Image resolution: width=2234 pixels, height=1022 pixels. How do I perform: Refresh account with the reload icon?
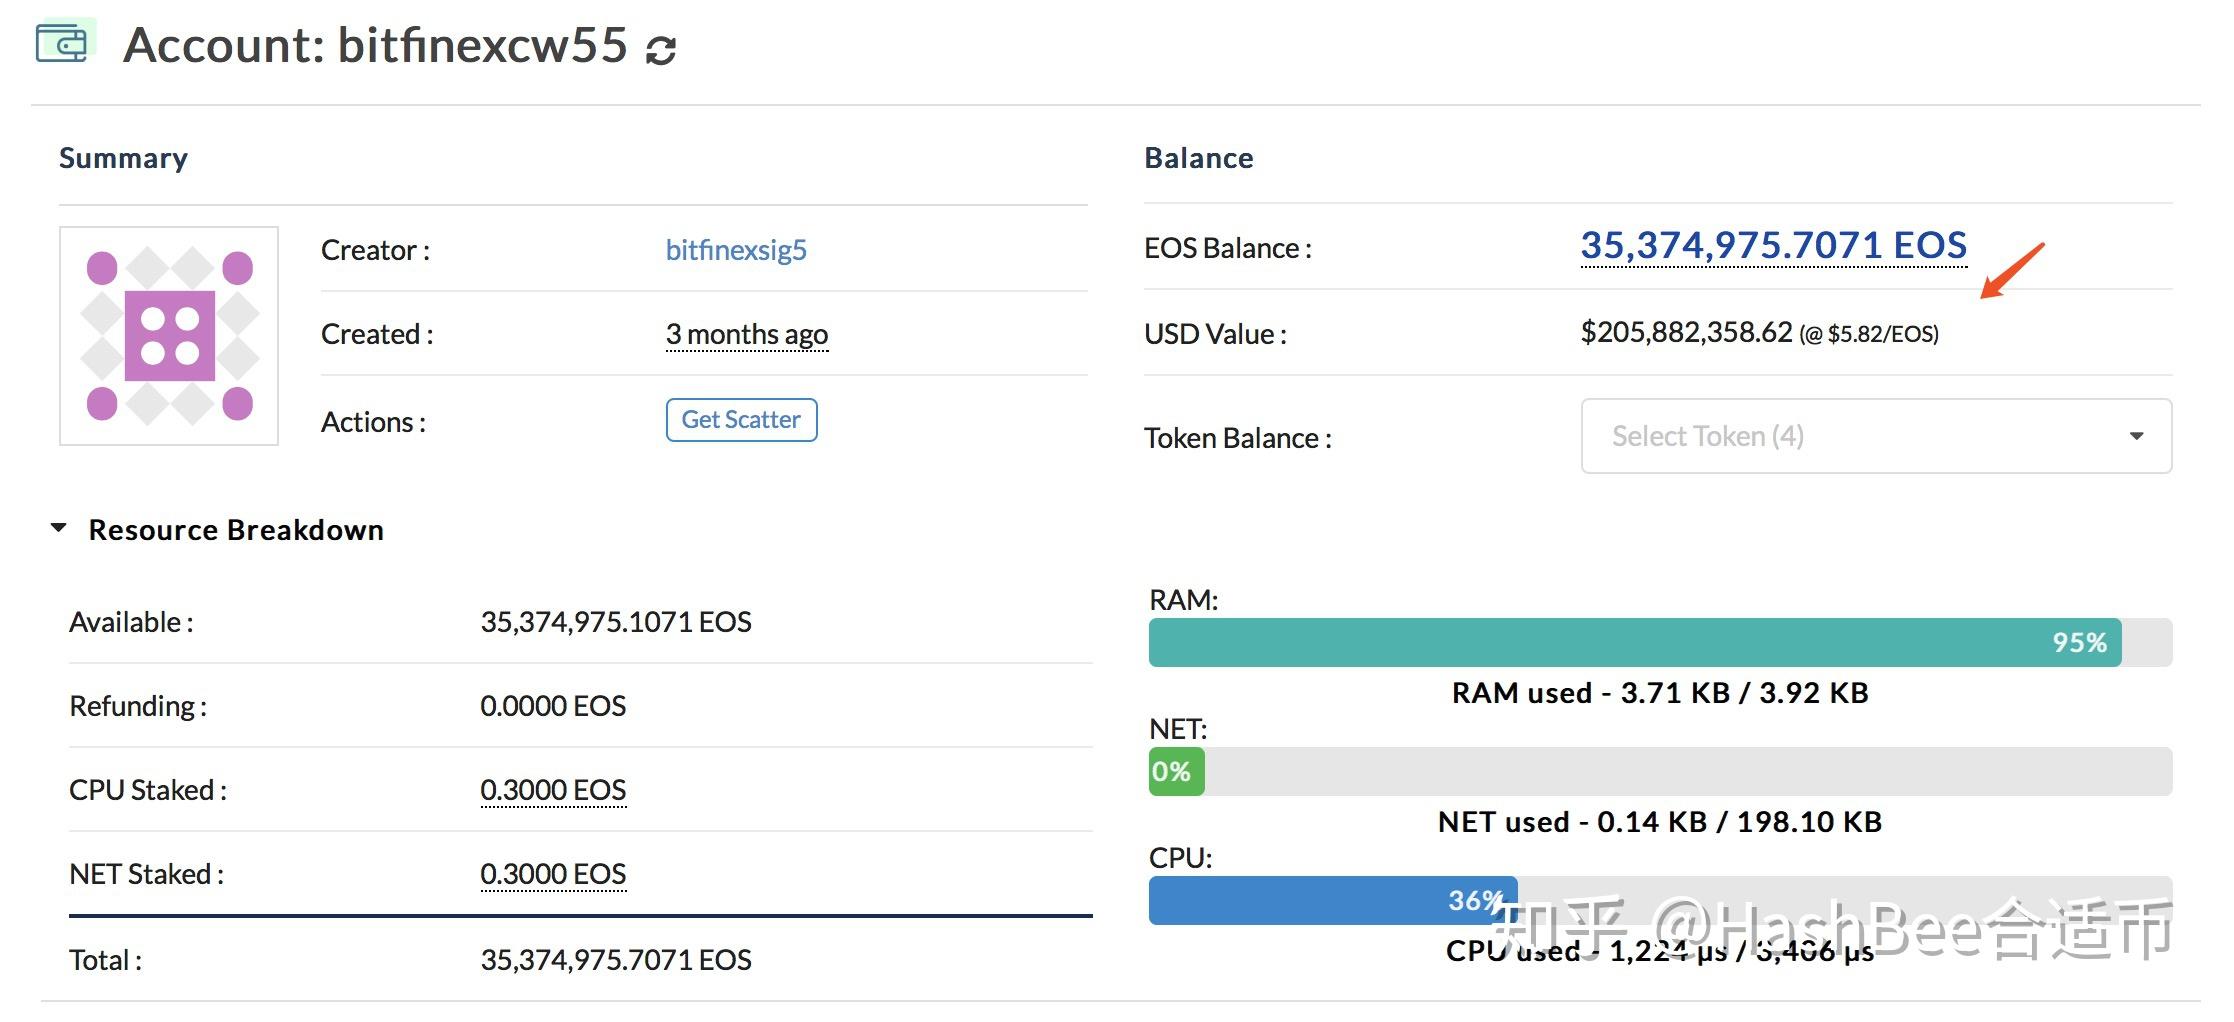point(661,50)
